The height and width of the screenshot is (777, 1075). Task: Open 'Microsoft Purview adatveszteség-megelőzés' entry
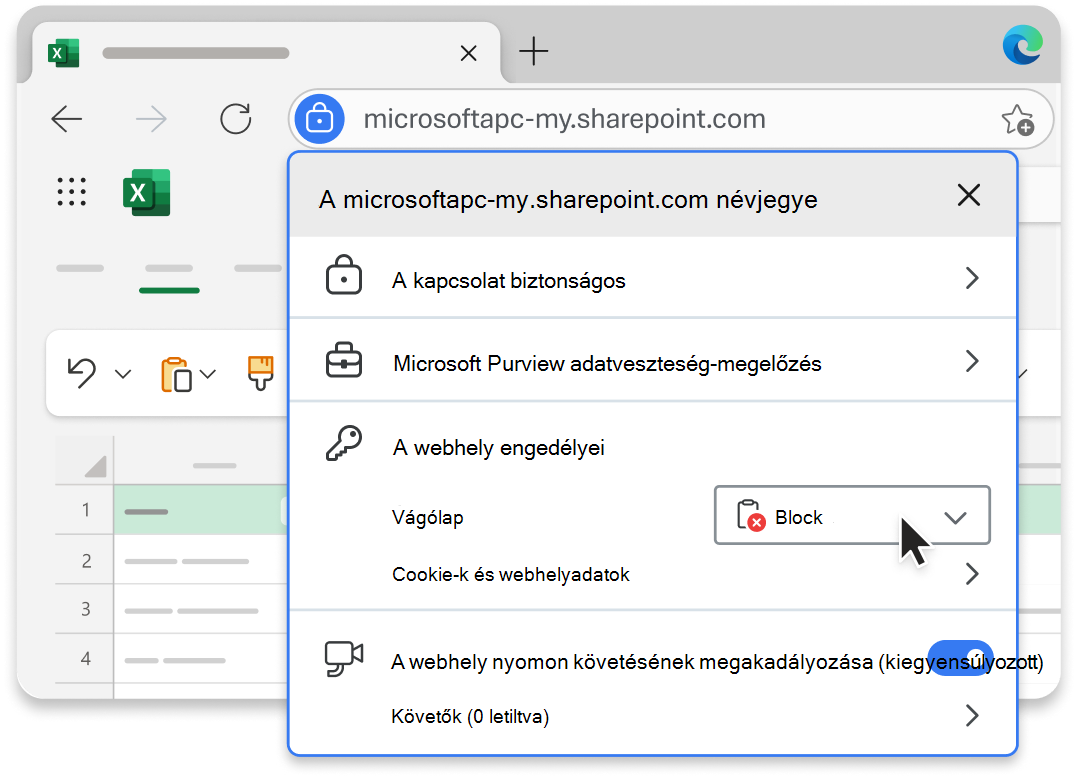(653, 360)
